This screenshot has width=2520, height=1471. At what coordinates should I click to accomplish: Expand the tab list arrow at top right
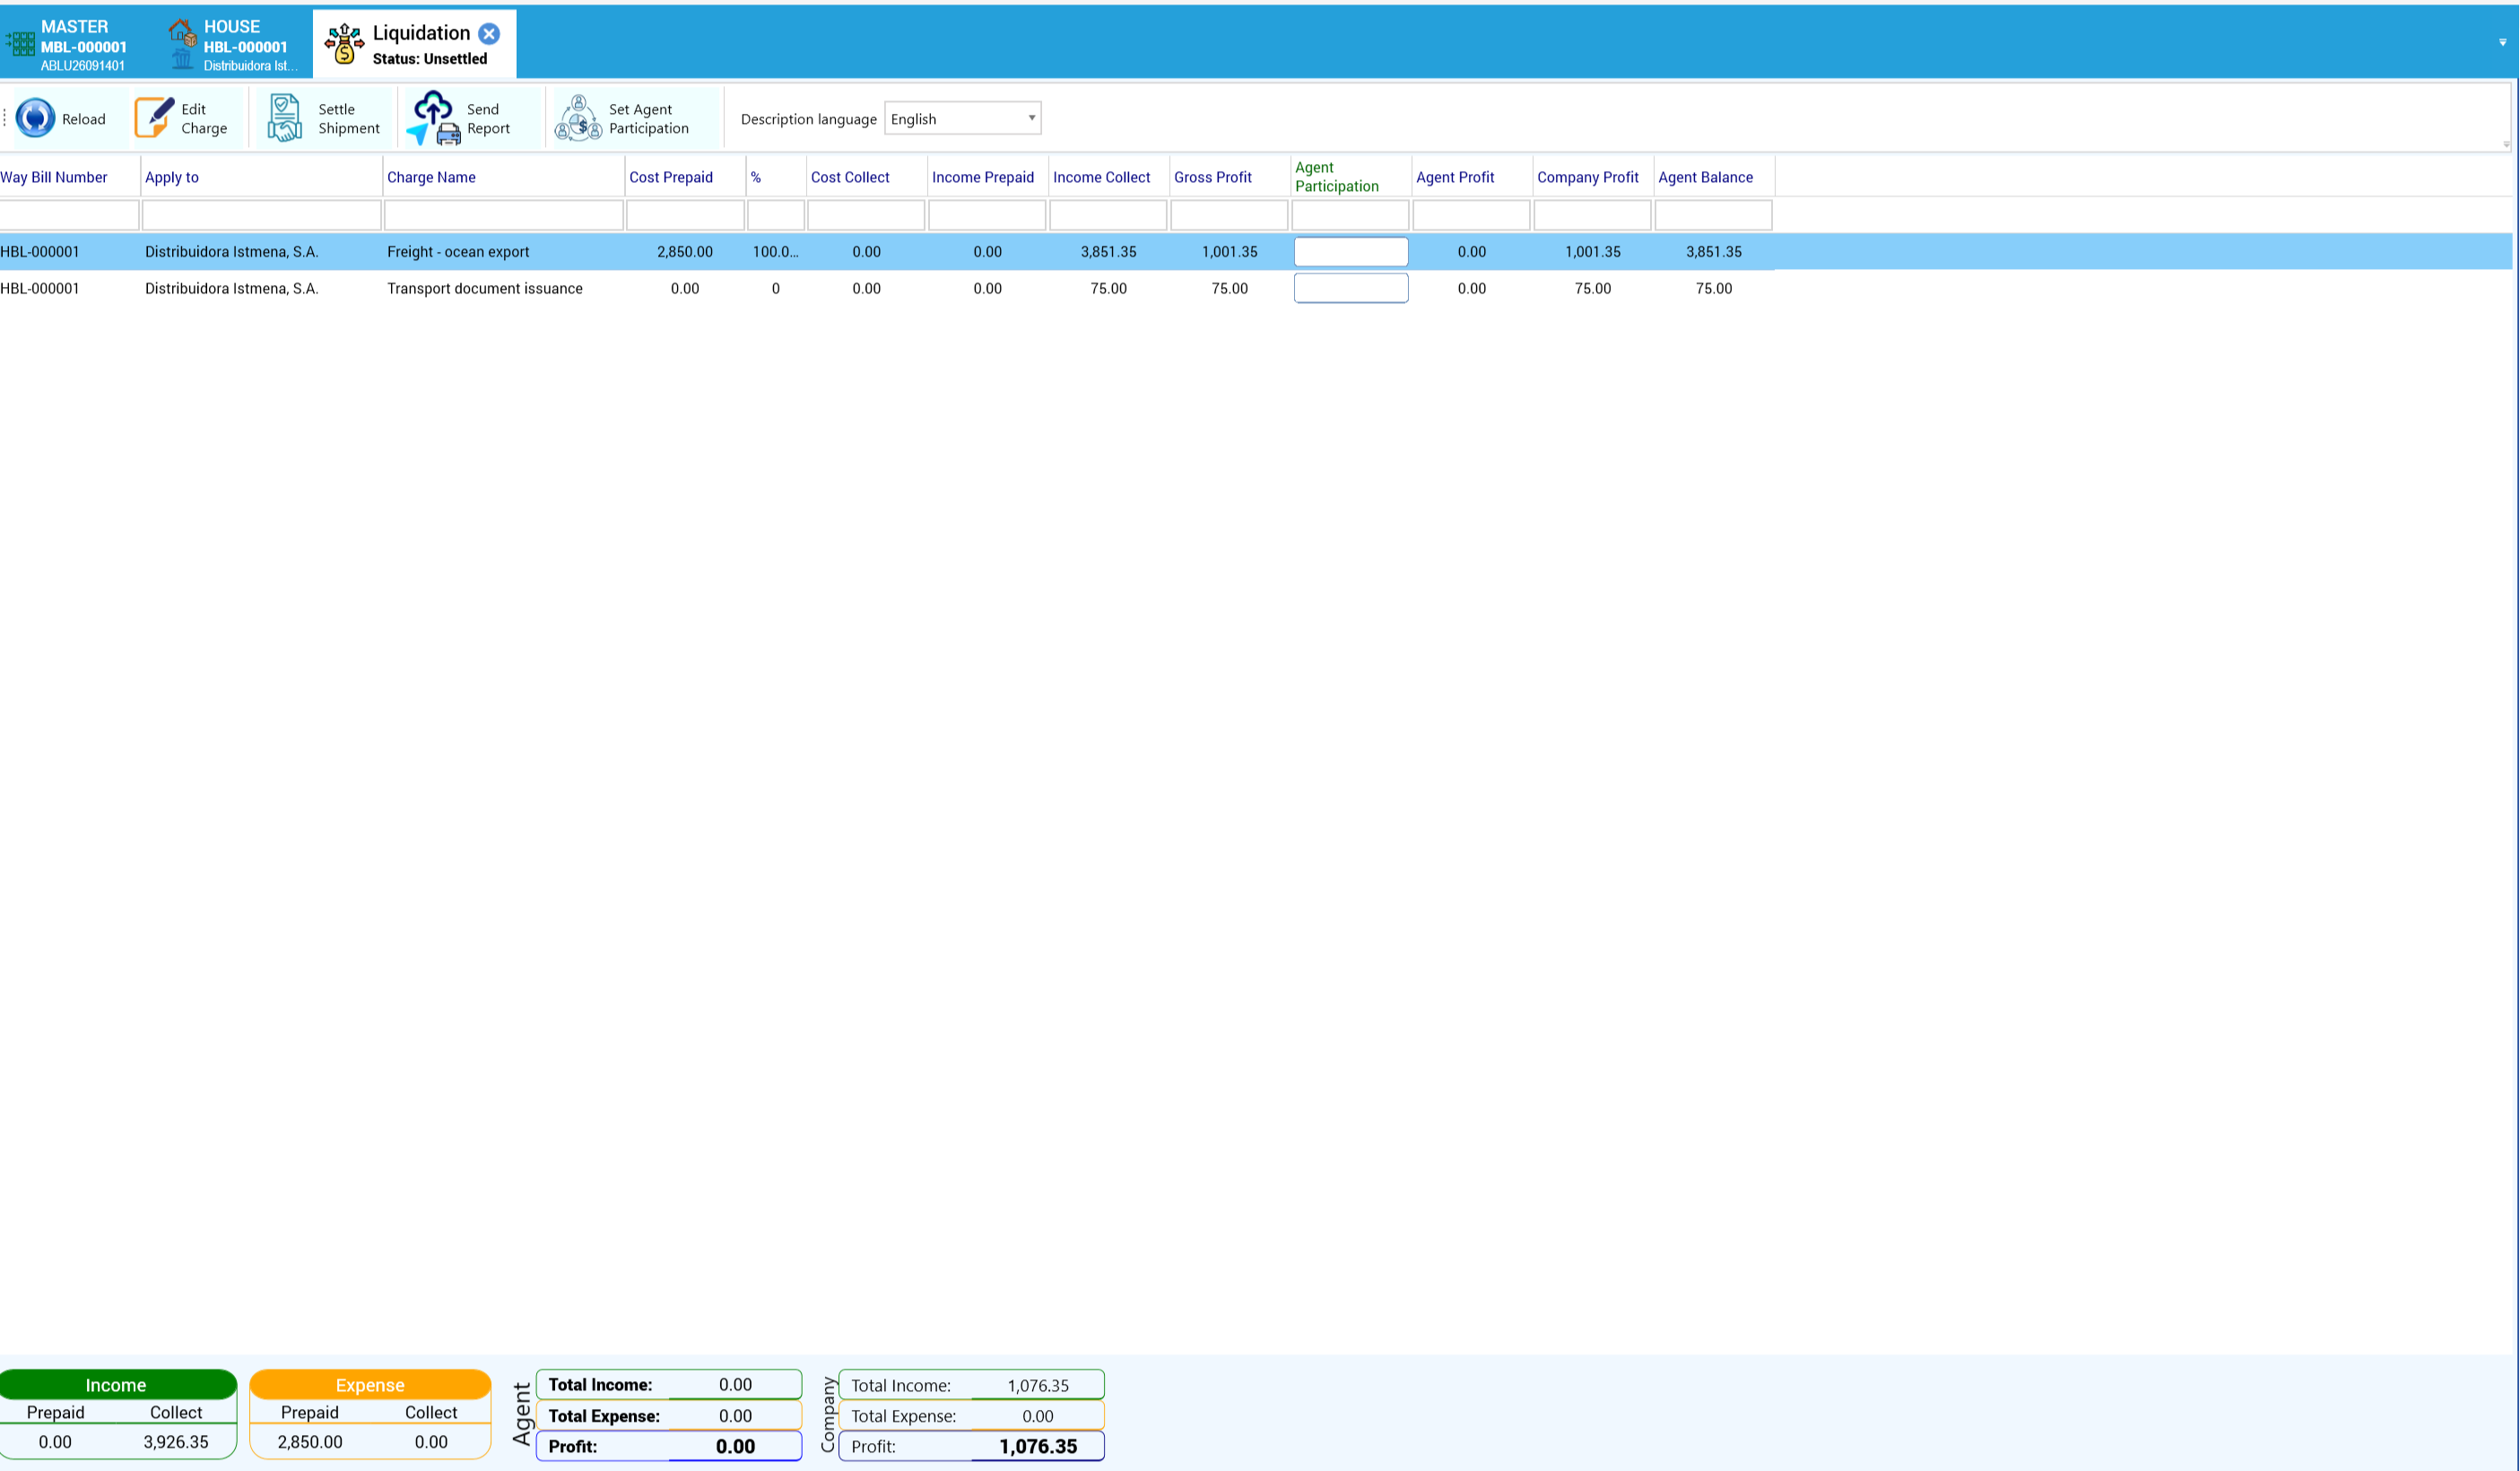pyautogui.click(x=2503, y=42)
